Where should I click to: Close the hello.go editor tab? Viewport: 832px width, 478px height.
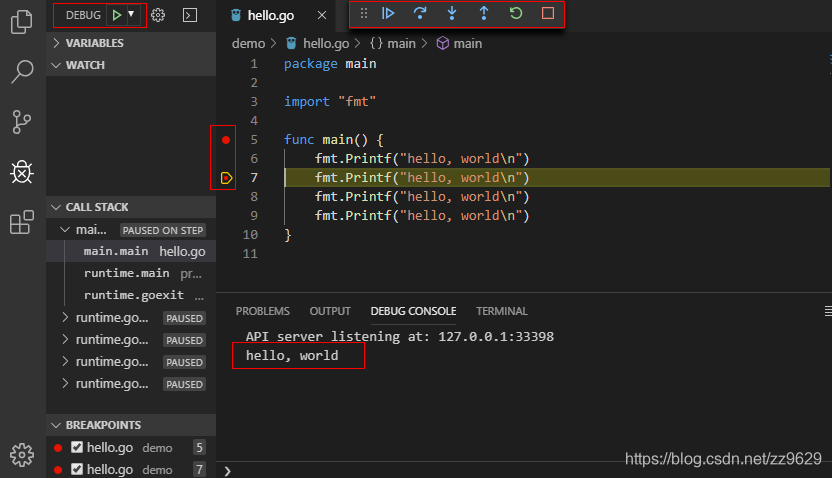322,15
